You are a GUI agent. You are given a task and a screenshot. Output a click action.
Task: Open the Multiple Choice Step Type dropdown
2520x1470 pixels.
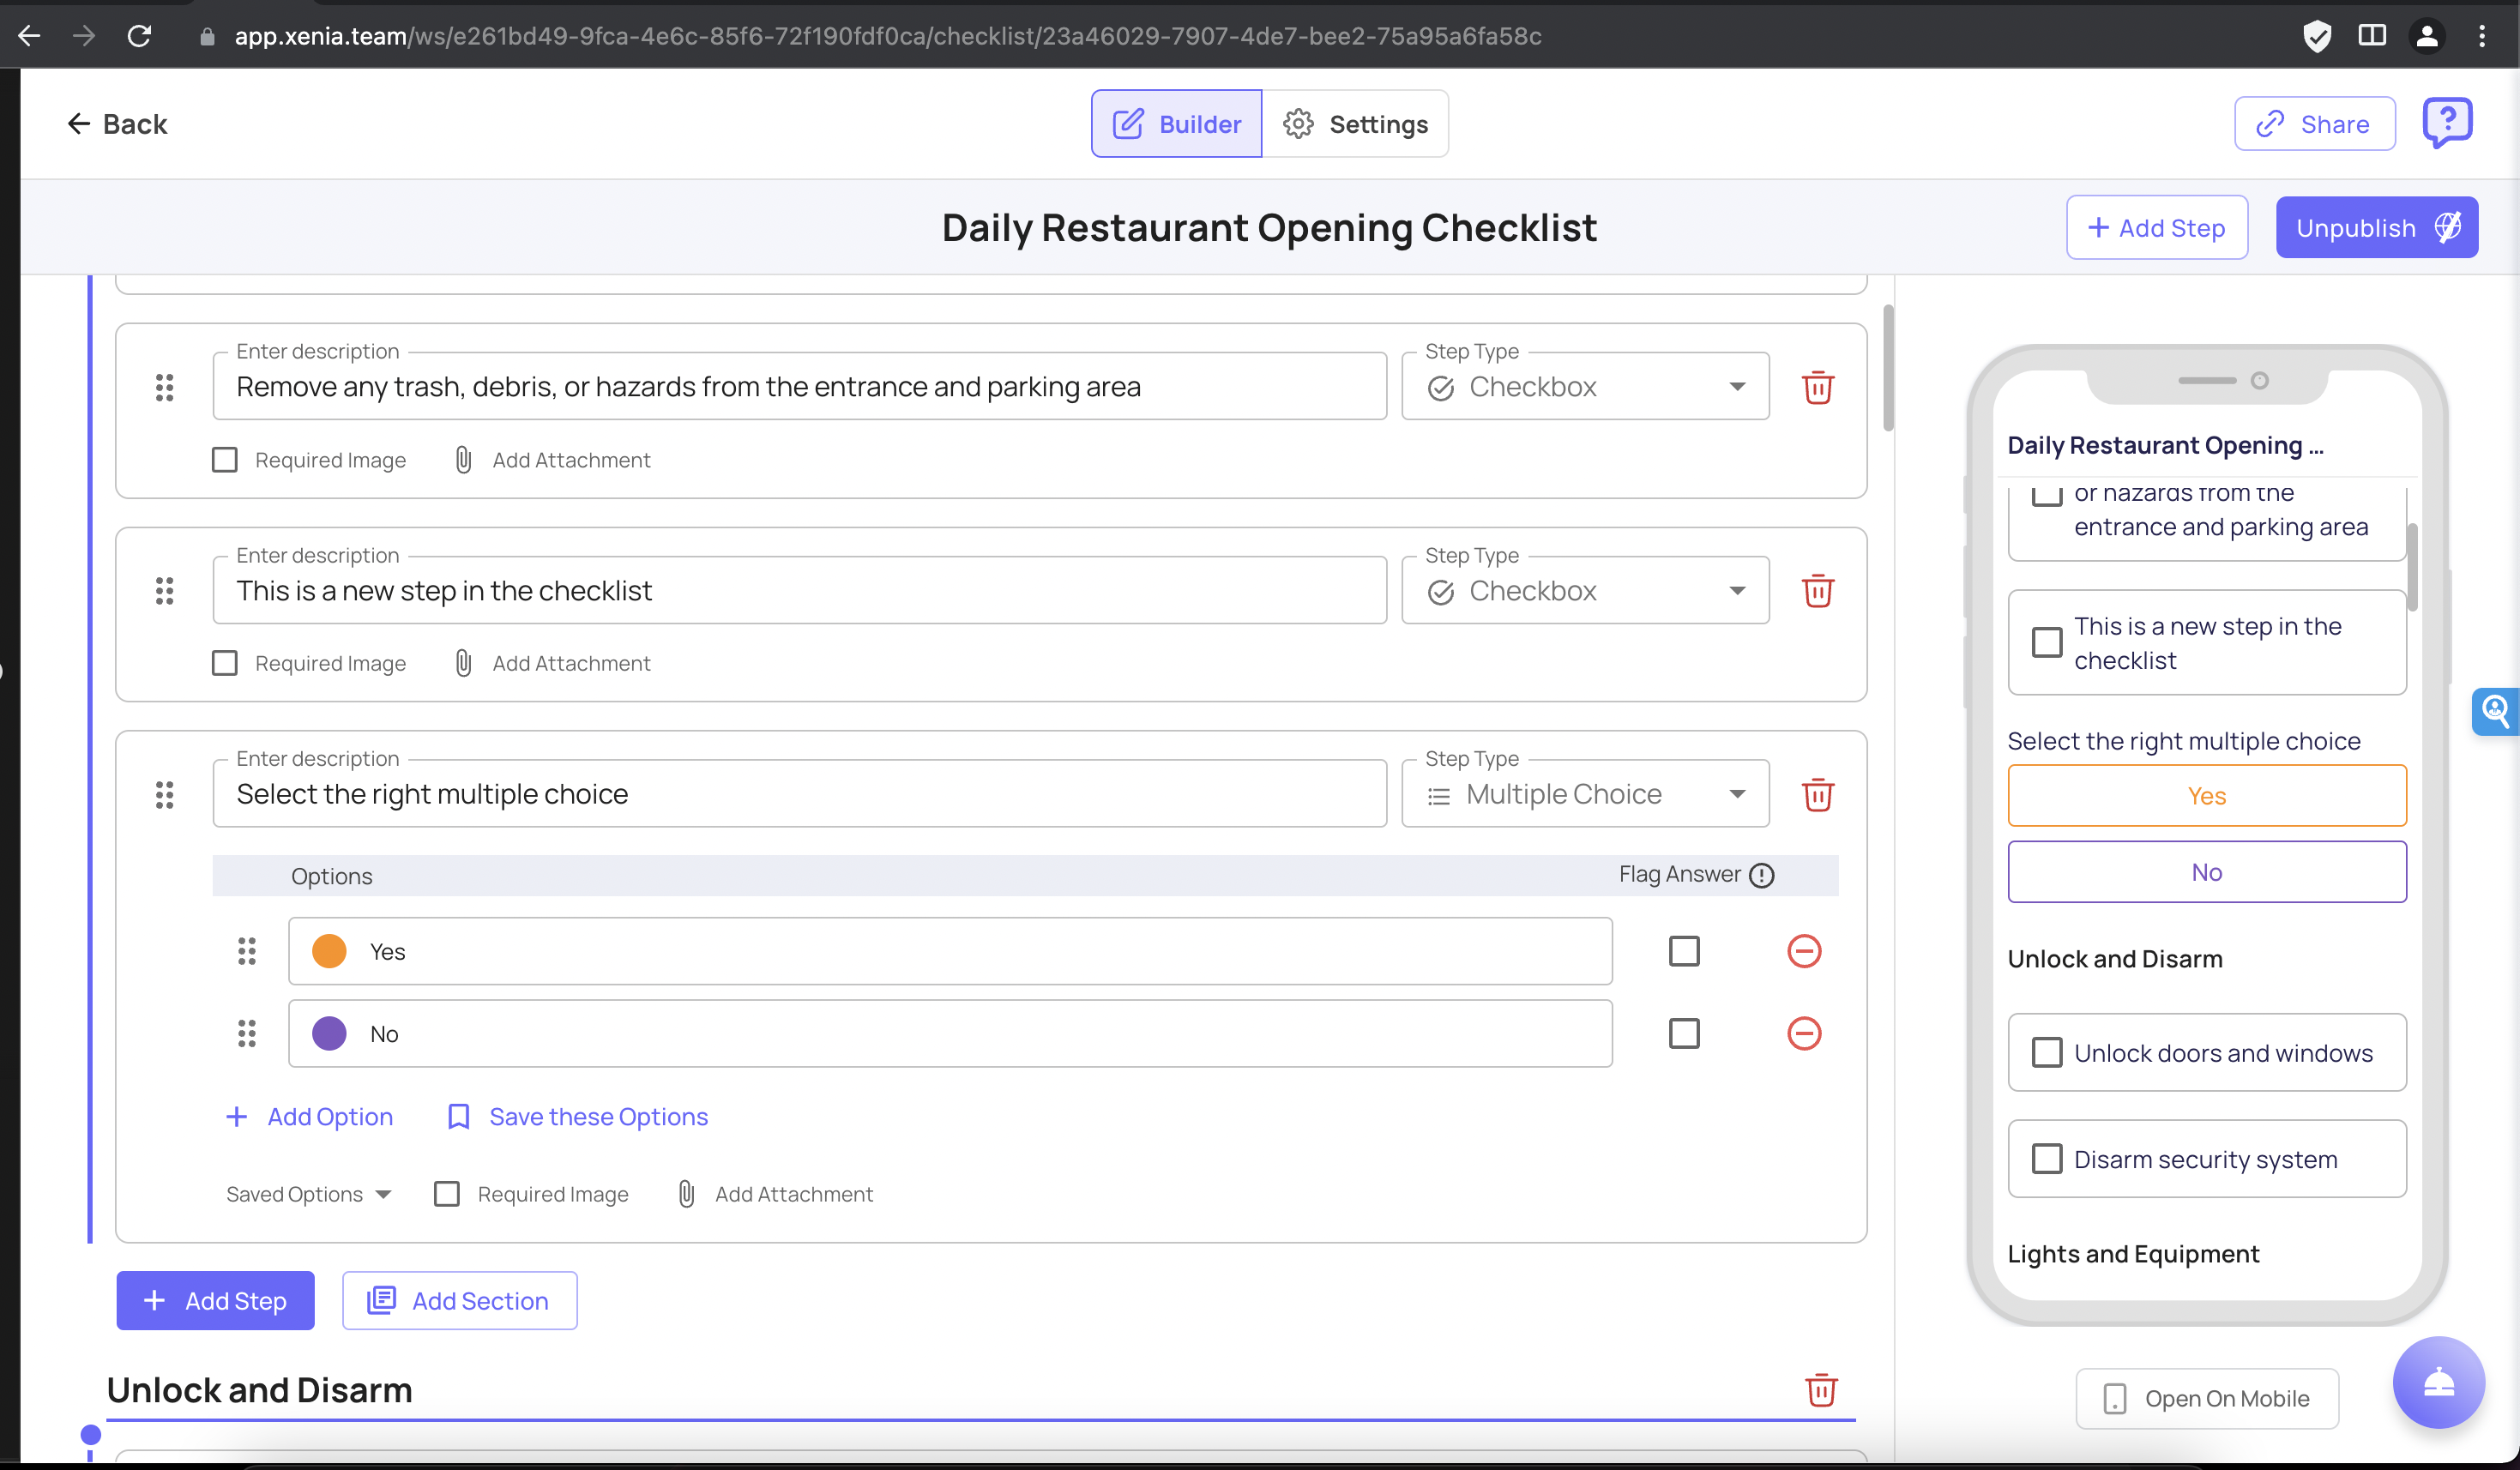(1585, 795)
